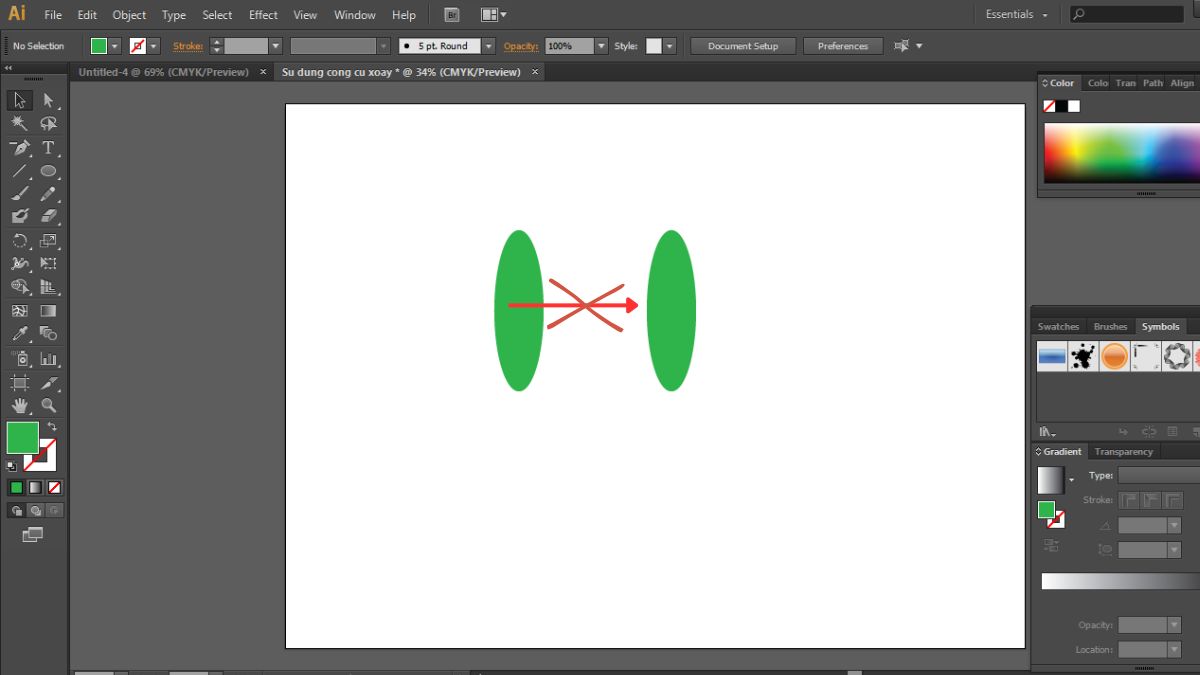Select the Blend tool
The height and width of the screenshot is (675, 1200).
(x=48, y=333)
